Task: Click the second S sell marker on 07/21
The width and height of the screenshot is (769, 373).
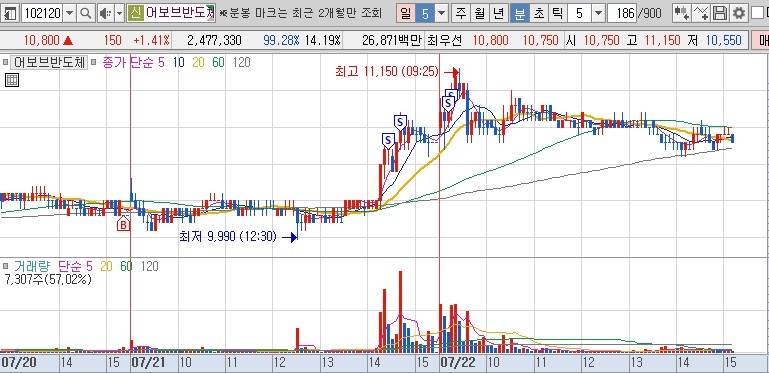Action: [x=401, y=122]
